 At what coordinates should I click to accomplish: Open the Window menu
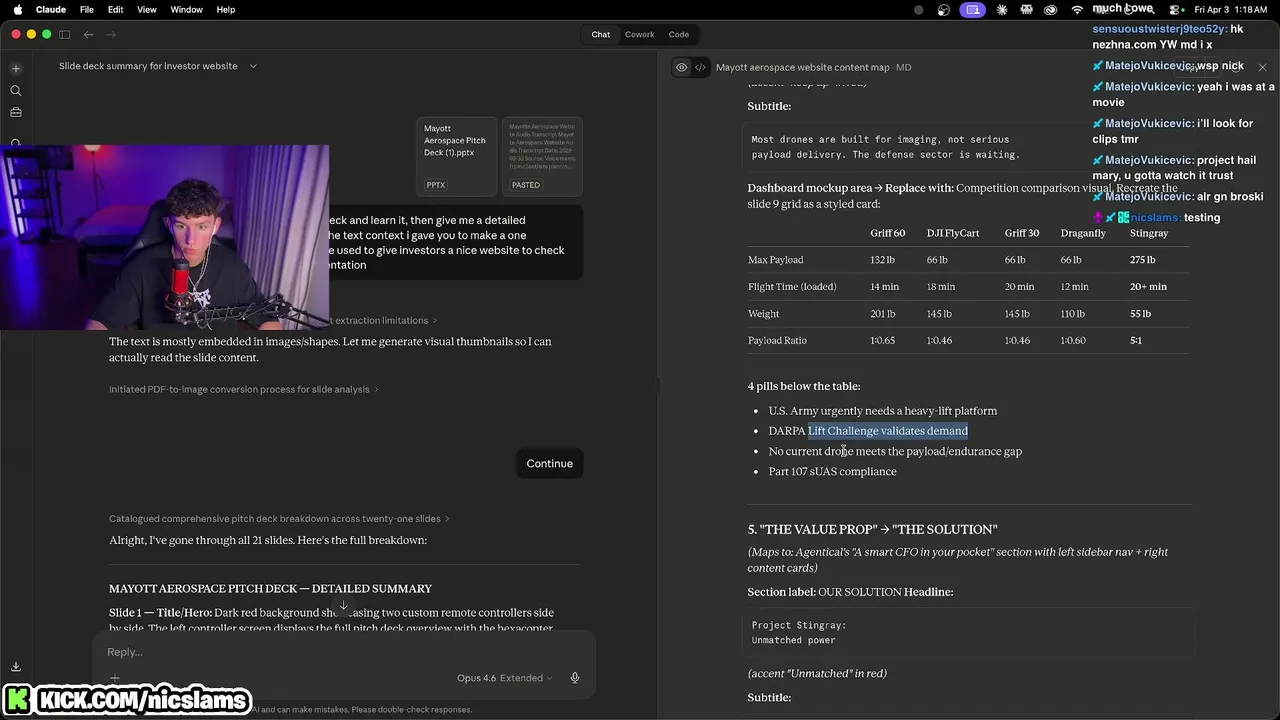(x=187, y=9)
